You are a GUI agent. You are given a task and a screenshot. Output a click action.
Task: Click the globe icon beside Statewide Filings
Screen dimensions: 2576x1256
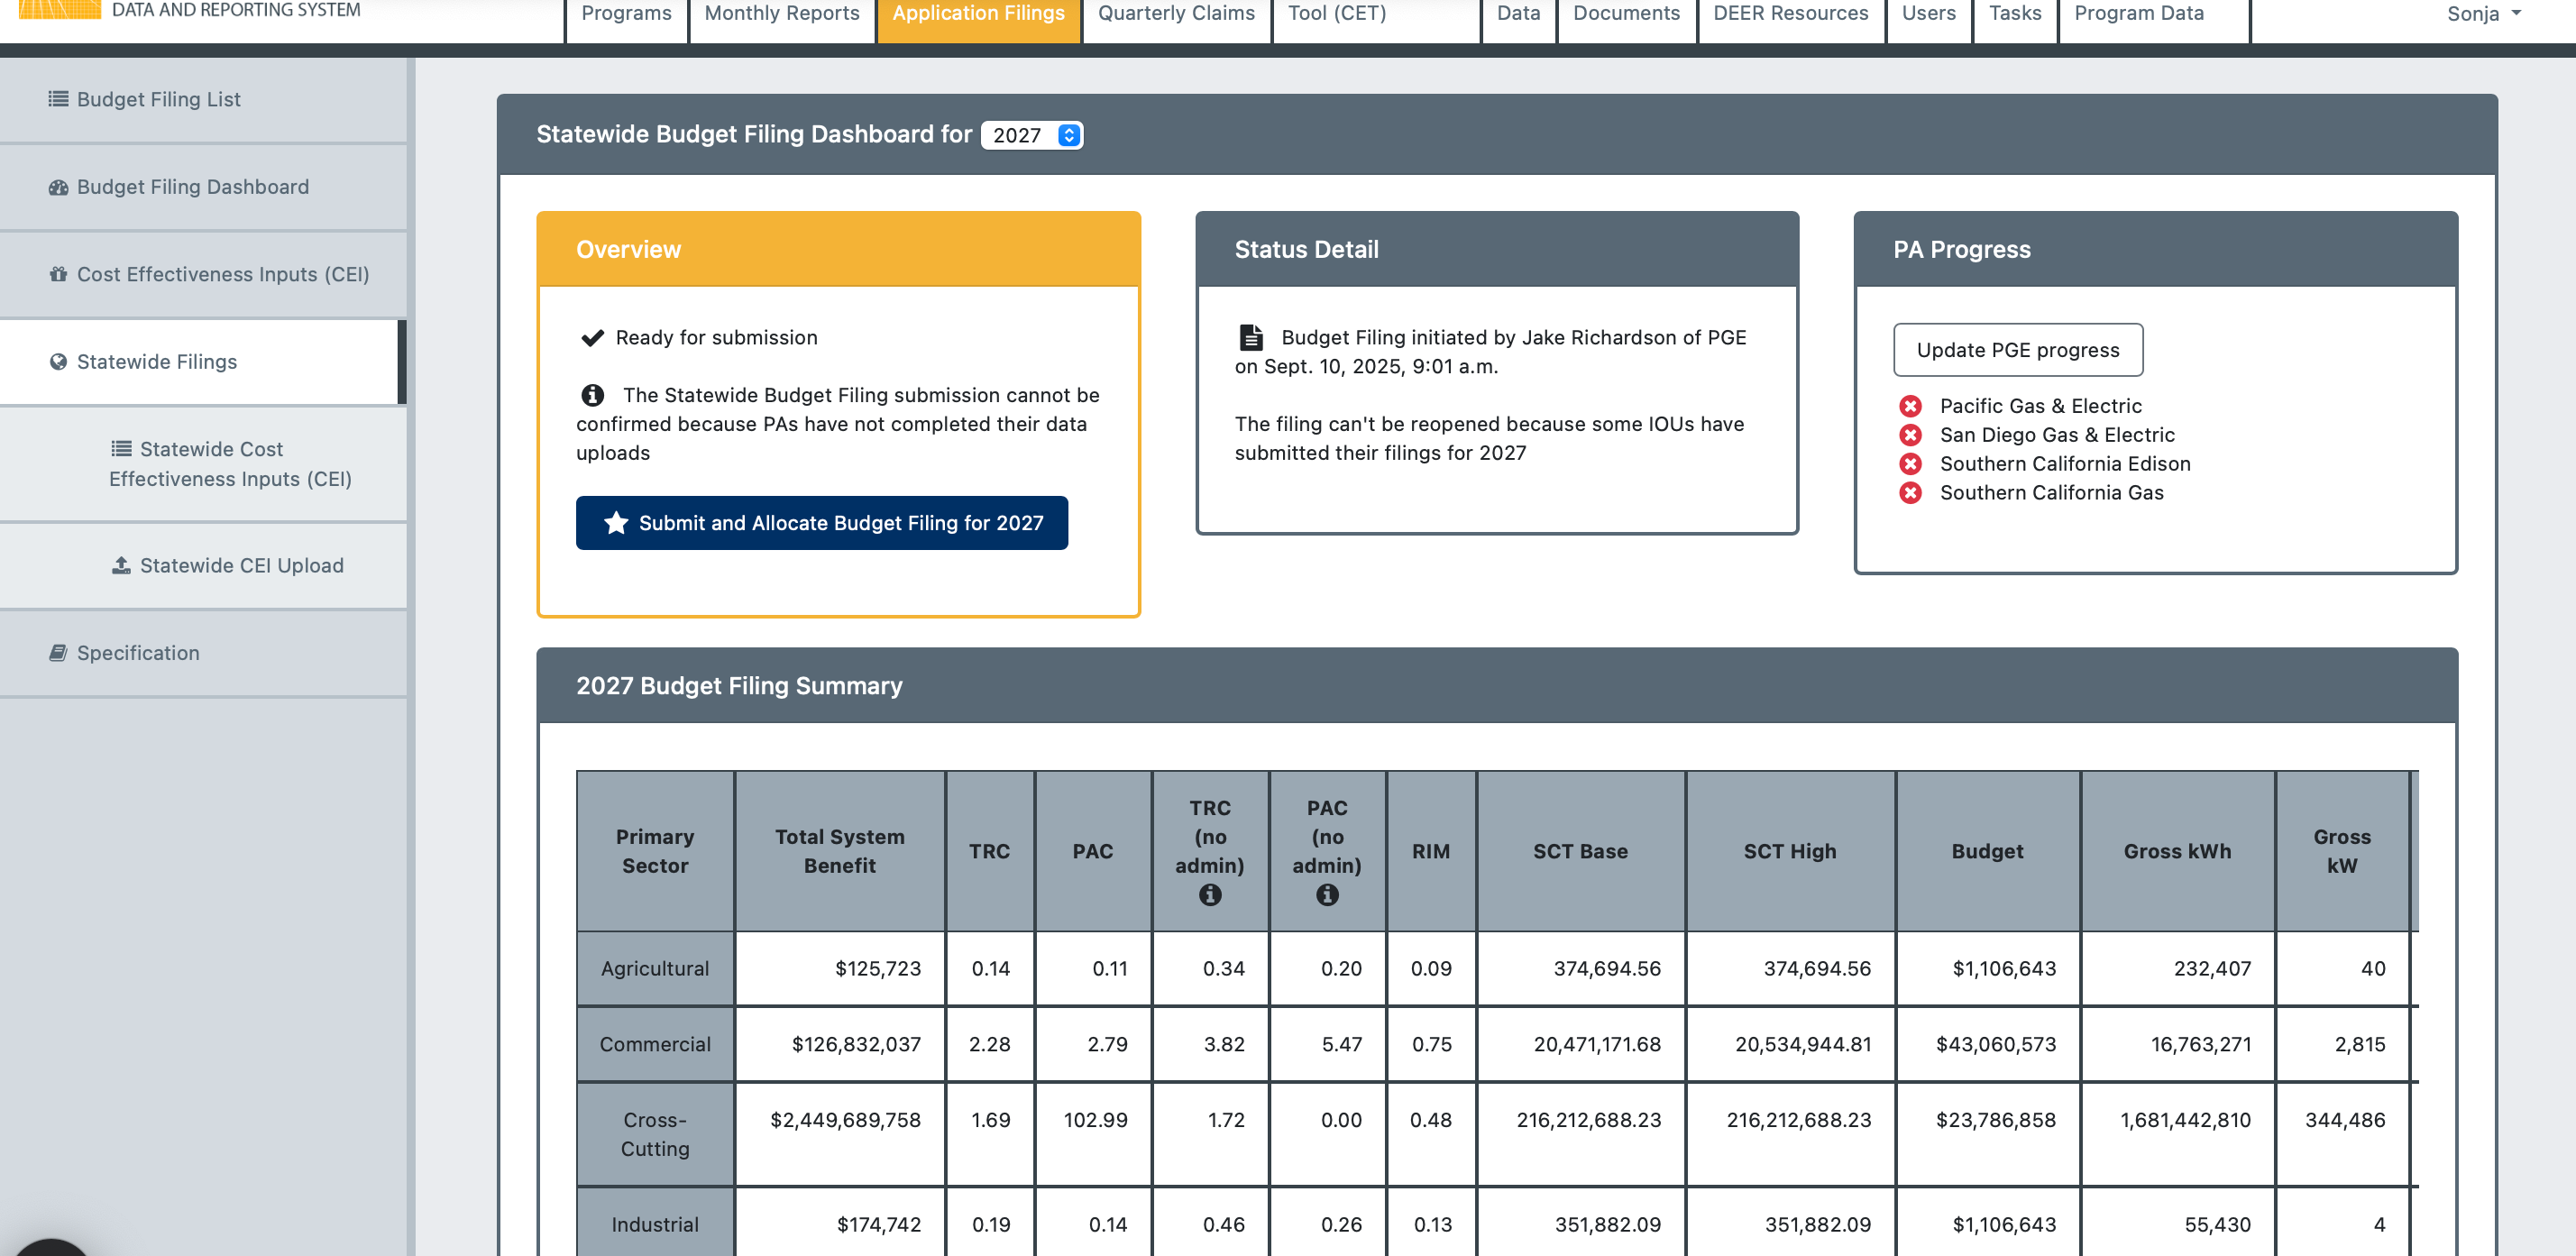pyautogui.click(x=58, y=362)
